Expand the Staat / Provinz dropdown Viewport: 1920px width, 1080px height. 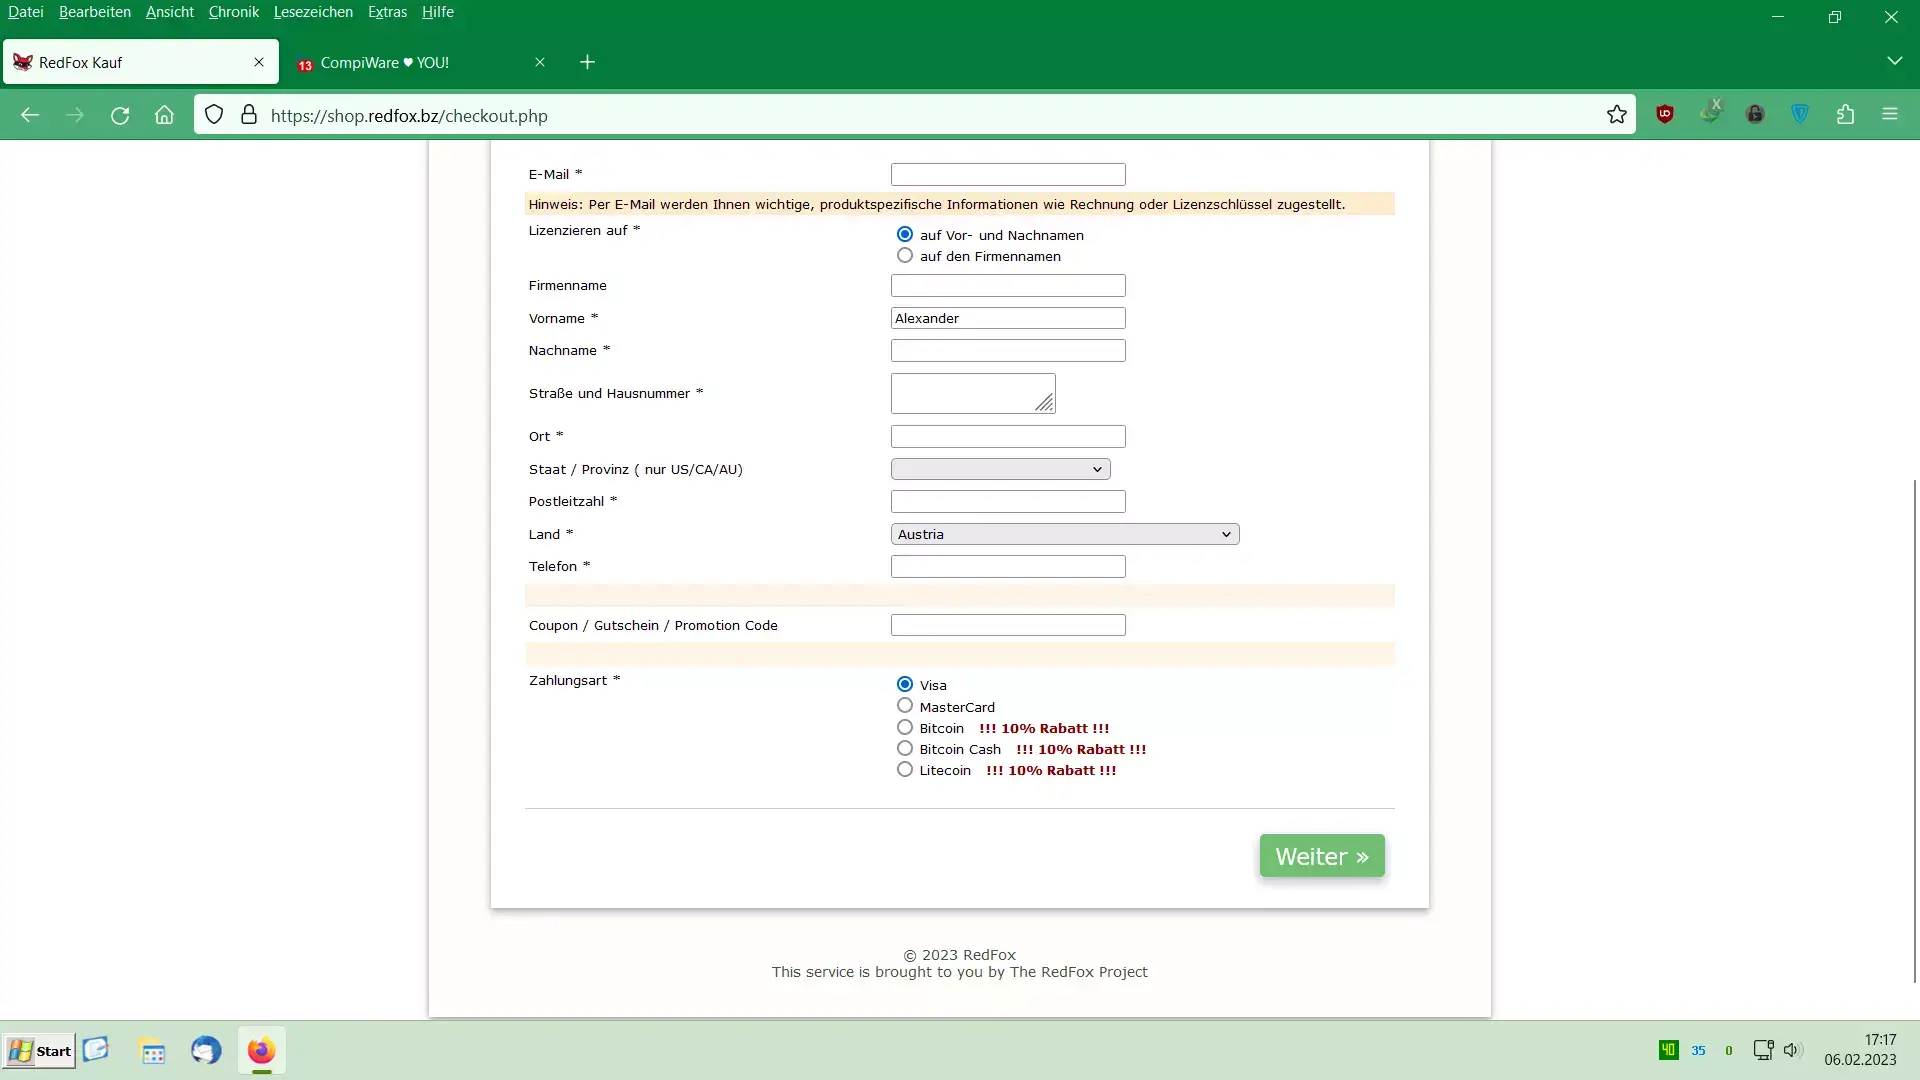pyautogui.click(x=1000, y=469)
